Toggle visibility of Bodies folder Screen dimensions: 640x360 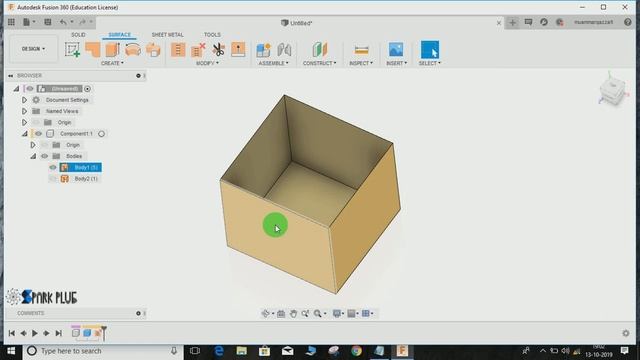[x=44, y=156]
